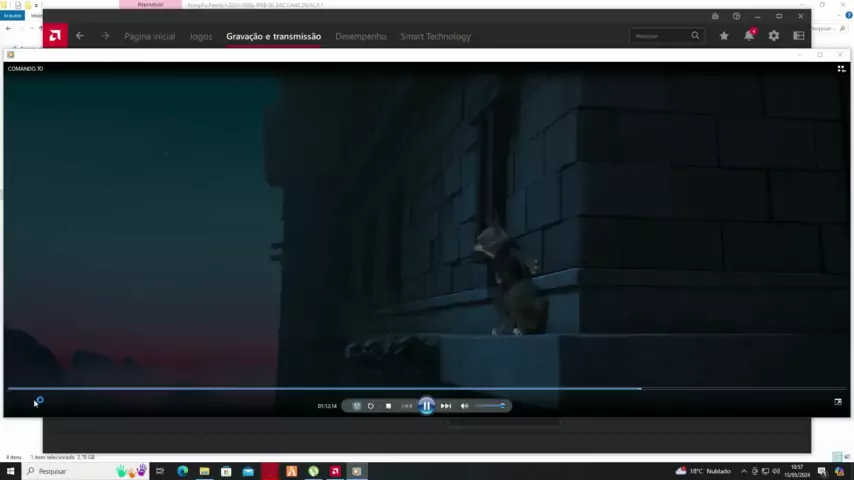Open AMD notifications bell
854x480 pixels.
coord(749,36)
